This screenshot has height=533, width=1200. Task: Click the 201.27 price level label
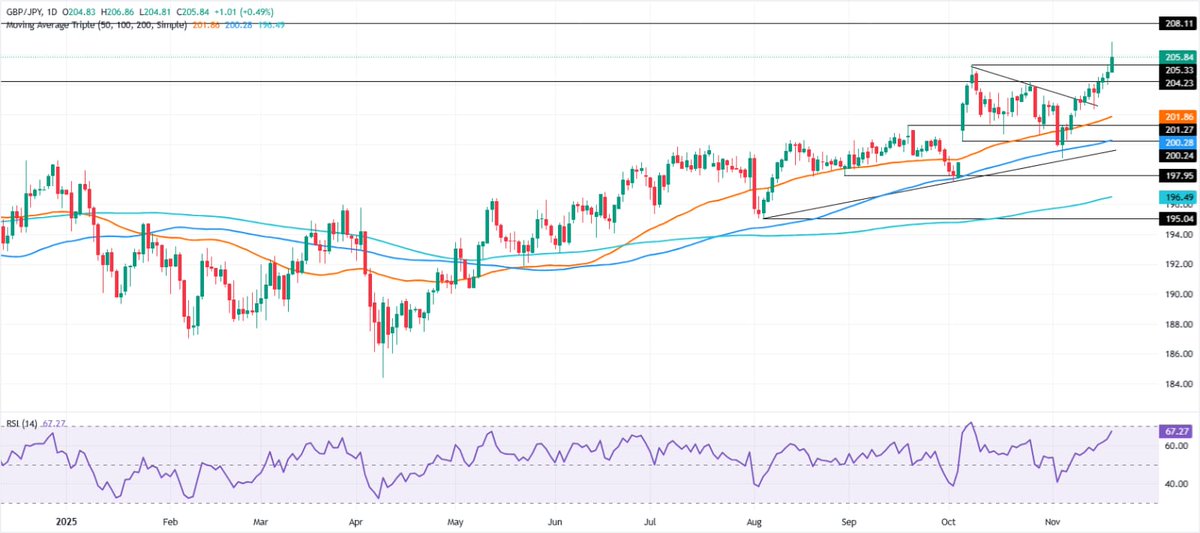click(x=1179, y=129)
